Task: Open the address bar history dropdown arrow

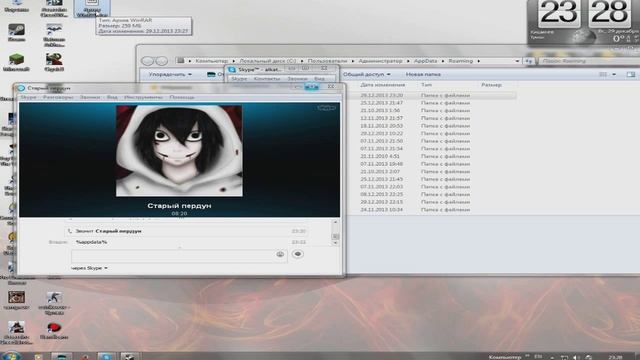Action: (x=517, y=61)
